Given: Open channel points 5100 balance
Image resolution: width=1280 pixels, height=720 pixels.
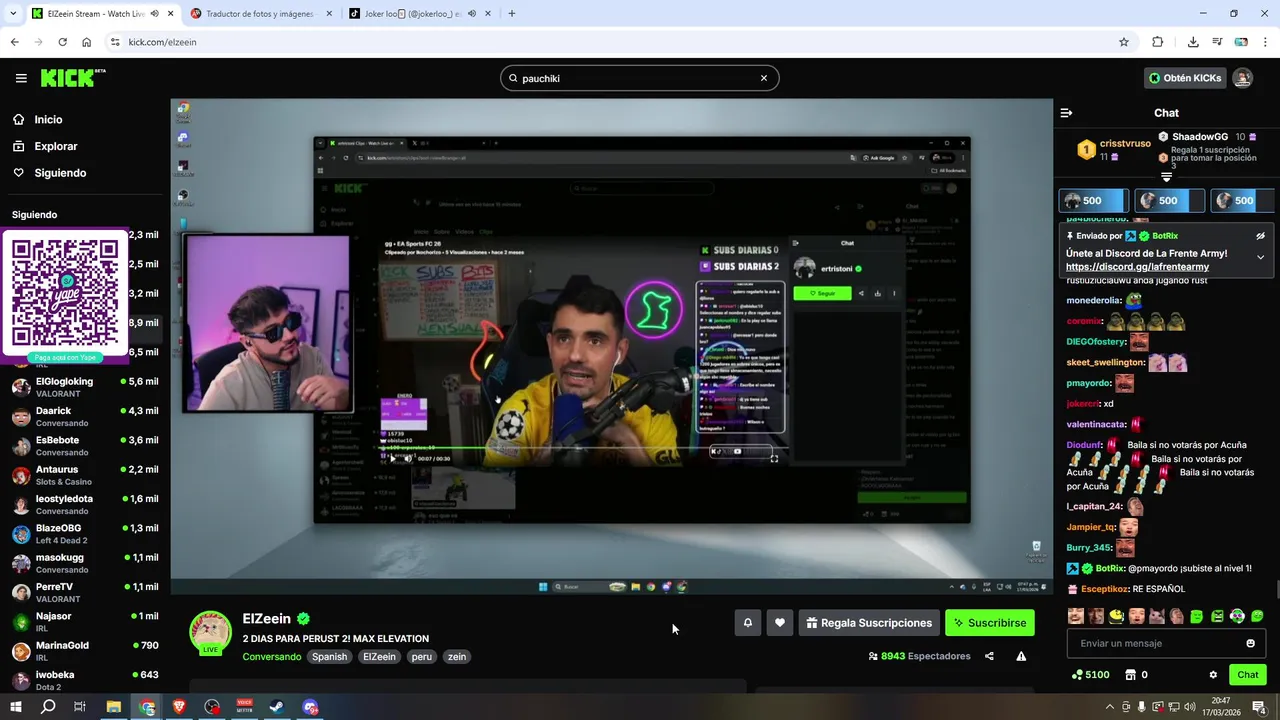Looking at the screenshot, I should [1090, 675].
